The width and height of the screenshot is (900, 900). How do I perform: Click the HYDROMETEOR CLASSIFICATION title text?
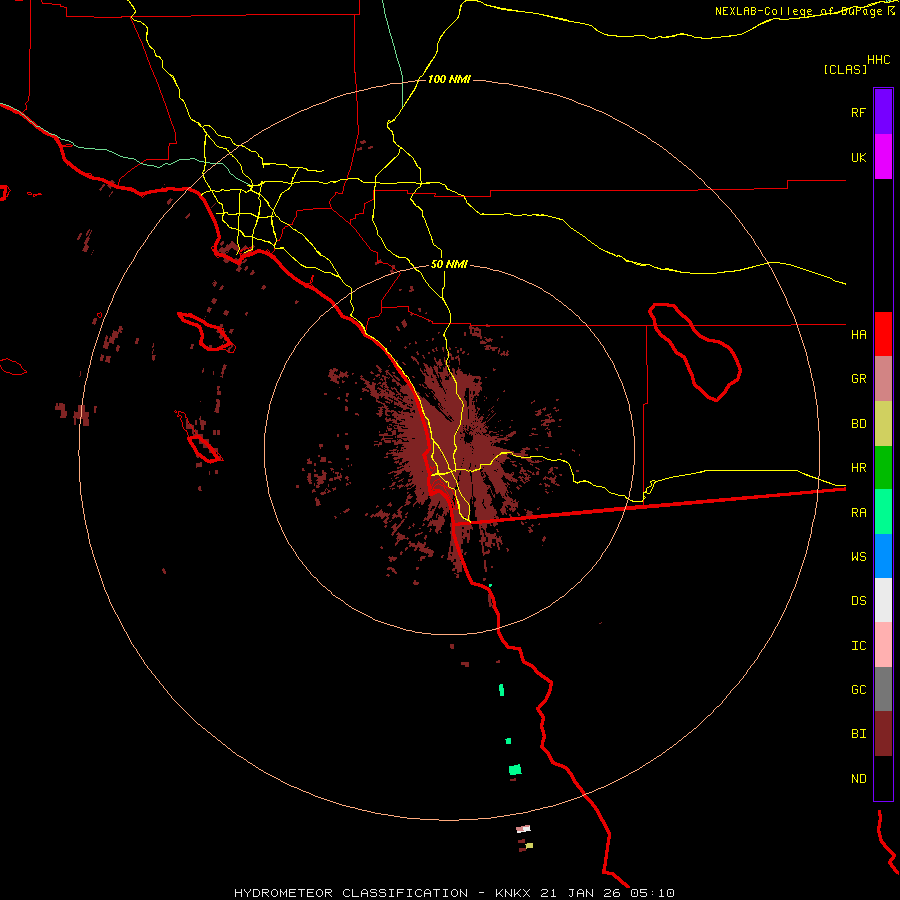click(x=351, y=893)
